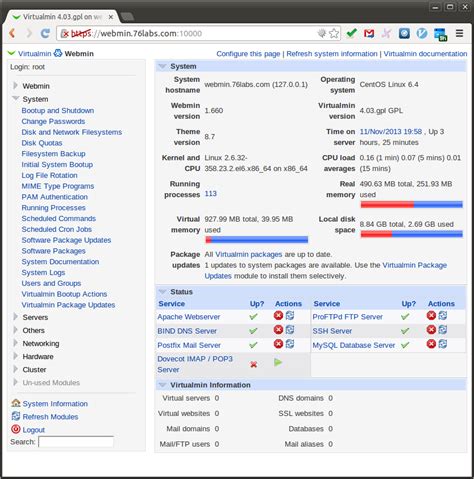Restart the Apache Webserver service
This screenshot has width=474, height=479.
290,315
